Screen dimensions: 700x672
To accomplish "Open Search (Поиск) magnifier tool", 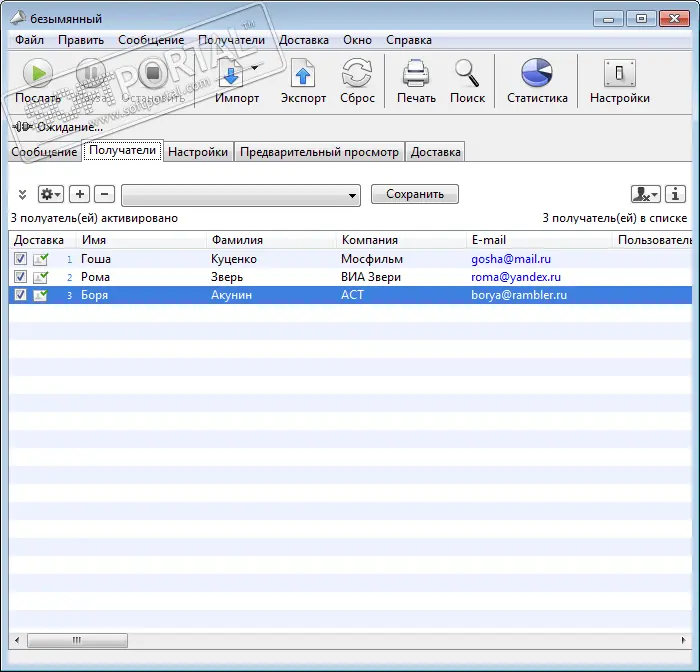I will click(x=466, y=75).
